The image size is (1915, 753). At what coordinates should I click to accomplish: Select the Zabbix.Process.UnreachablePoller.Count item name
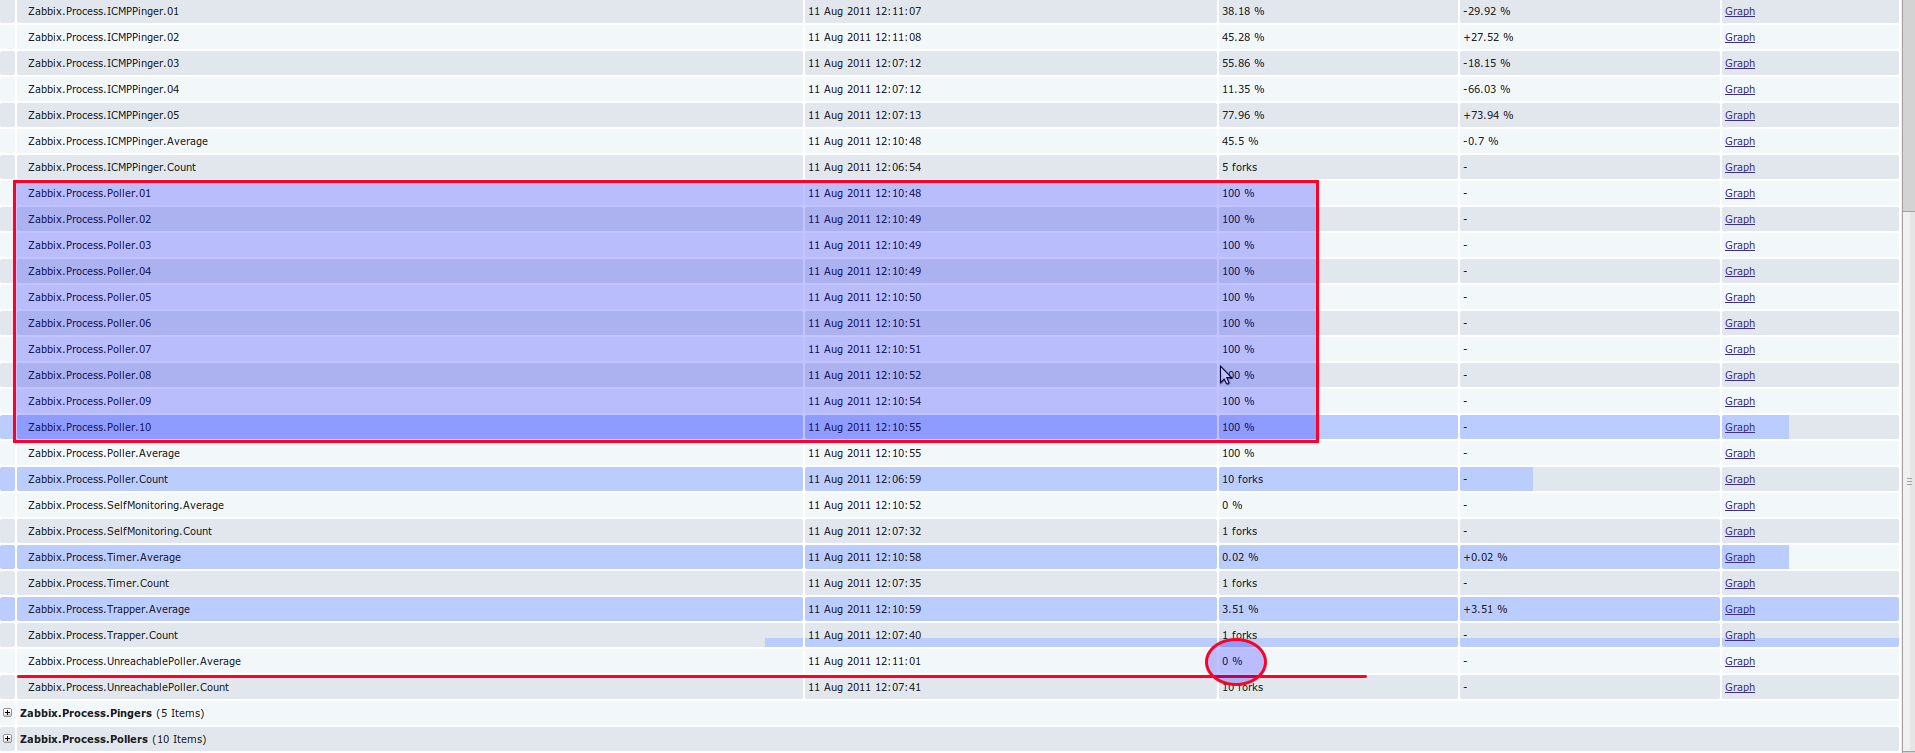(128, 687)
